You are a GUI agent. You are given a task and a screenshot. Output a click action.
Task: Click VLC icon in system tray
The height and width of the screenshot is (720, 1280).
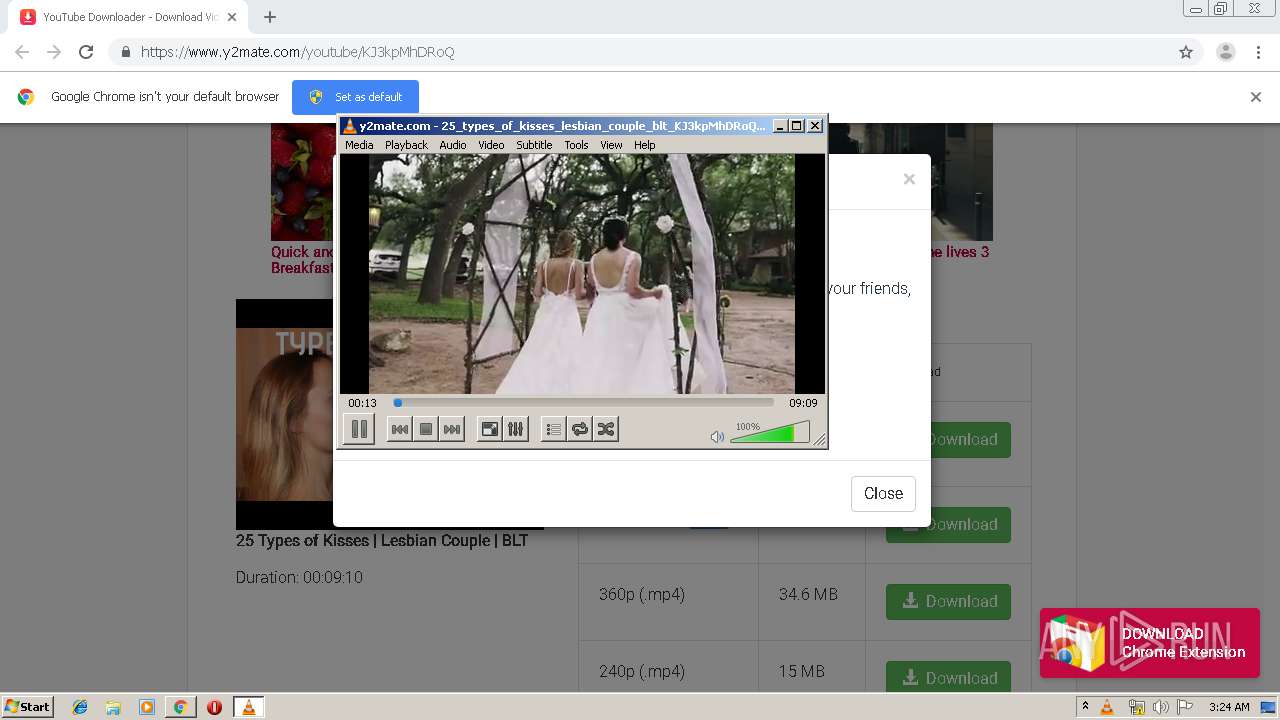[1107, 707]
